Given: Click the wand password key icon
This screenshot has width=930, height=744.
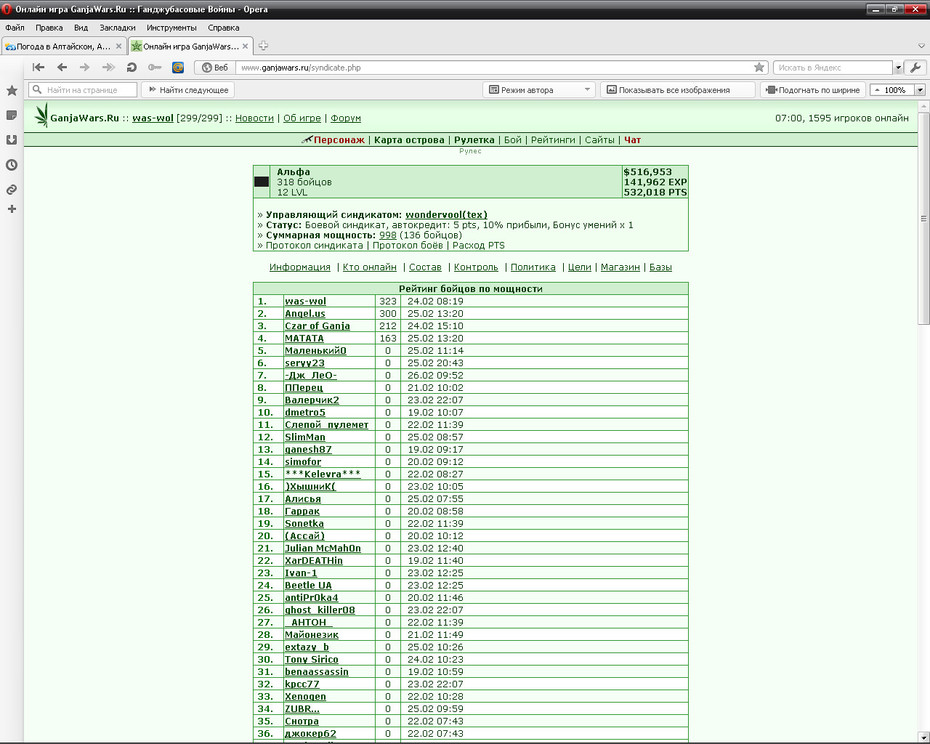Looking at the screenshot, I should [155, 68].
